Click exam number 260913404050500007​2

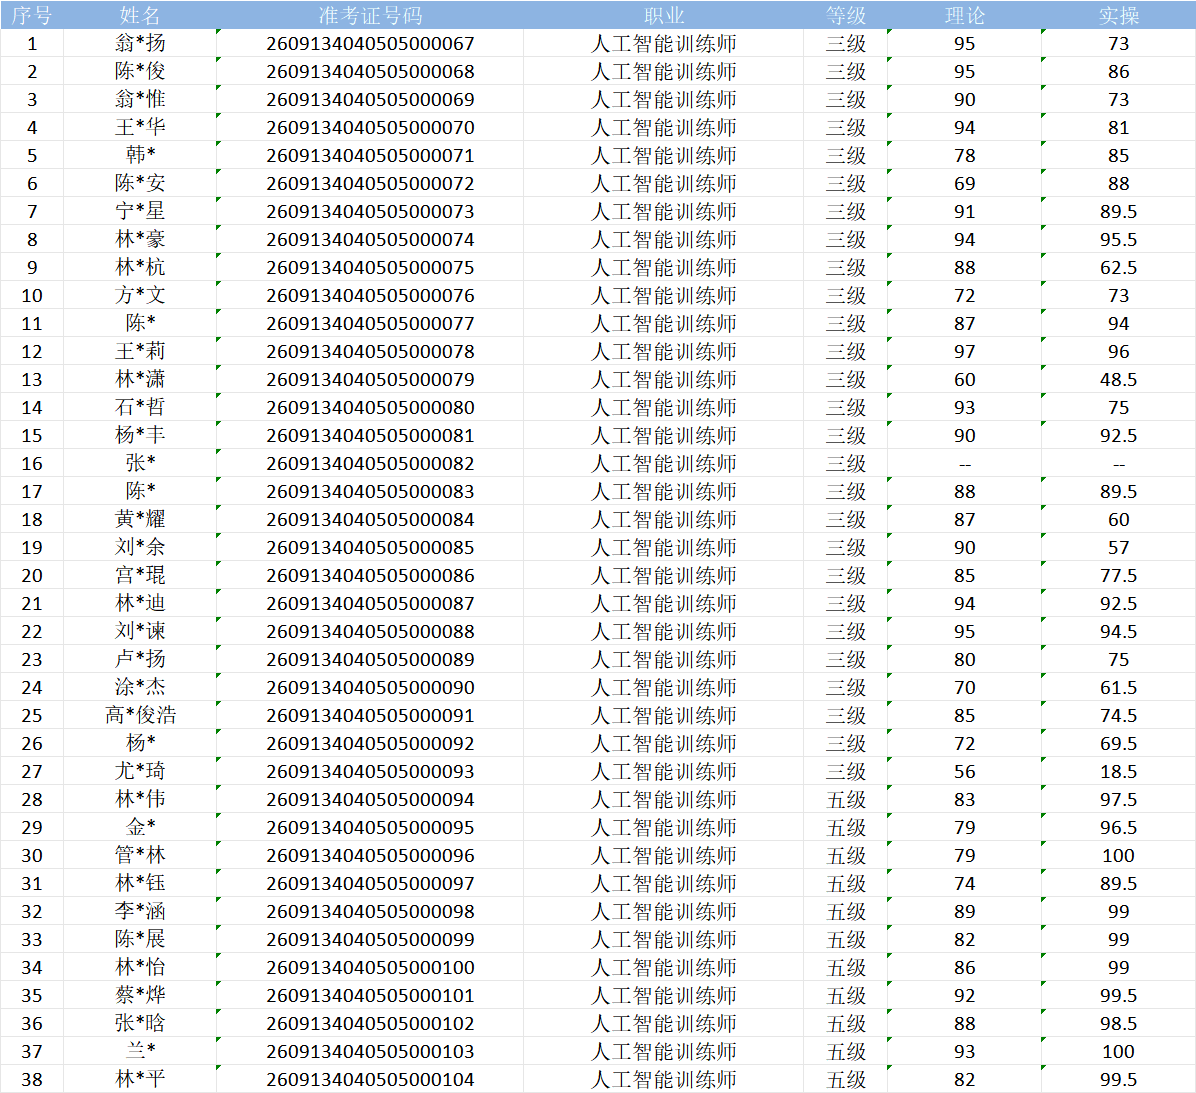click(370, 183)
